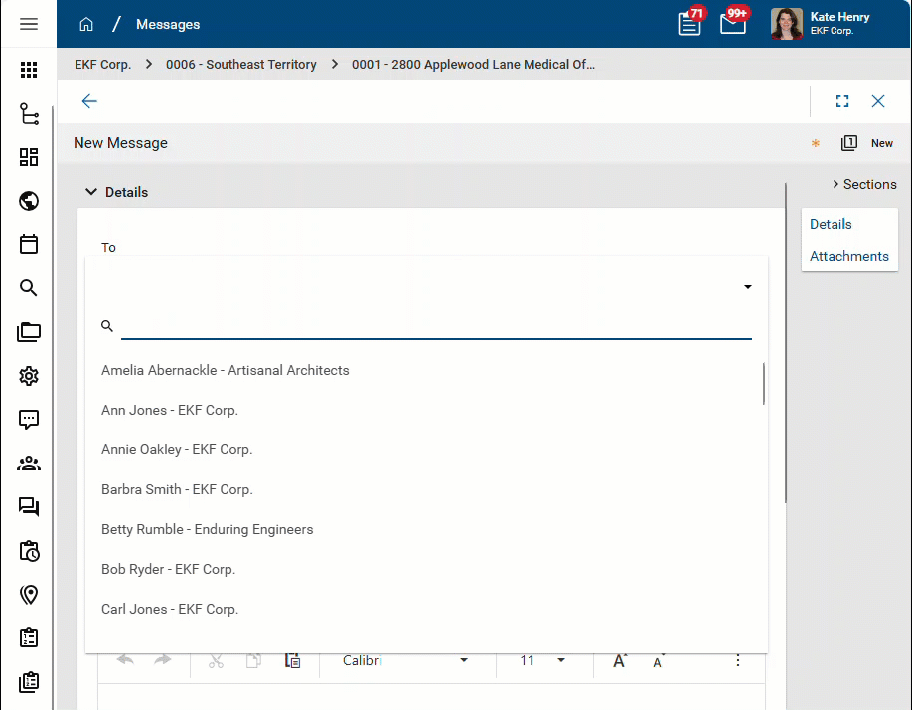Click the recipient search input field
Viewport: 912px width, 710px height.
[x=435, y=326]
